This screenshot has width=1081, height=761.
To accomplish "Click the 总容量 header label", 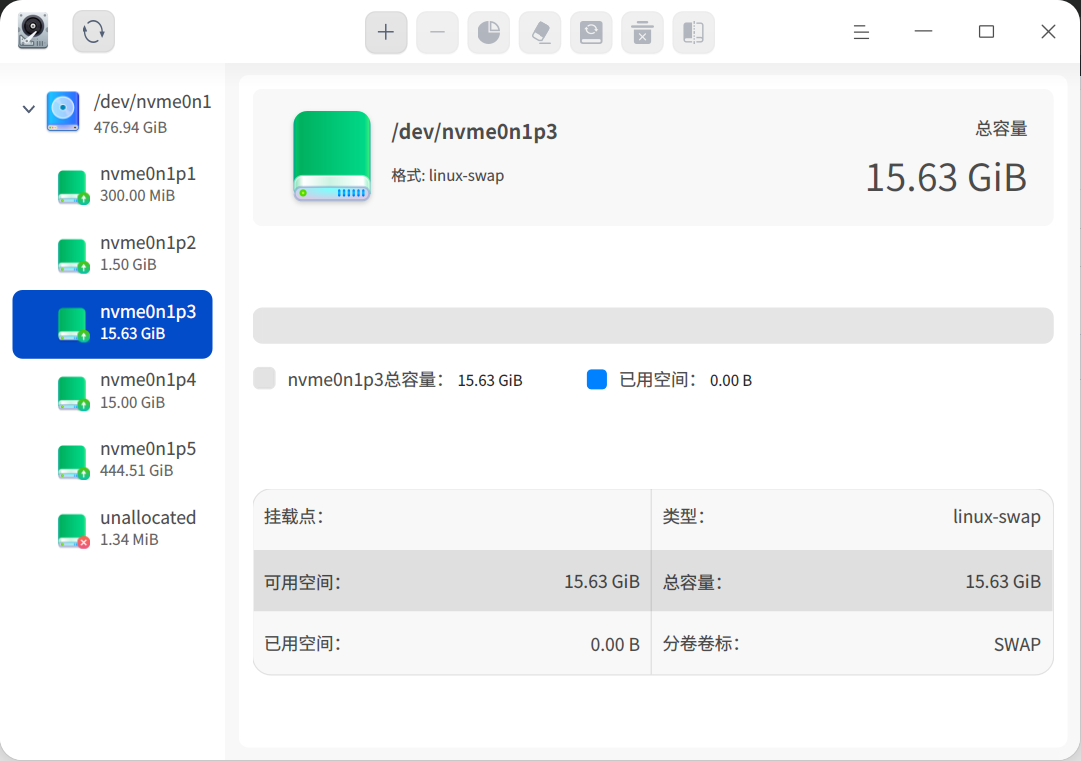I will click(x=1001, y=129).
